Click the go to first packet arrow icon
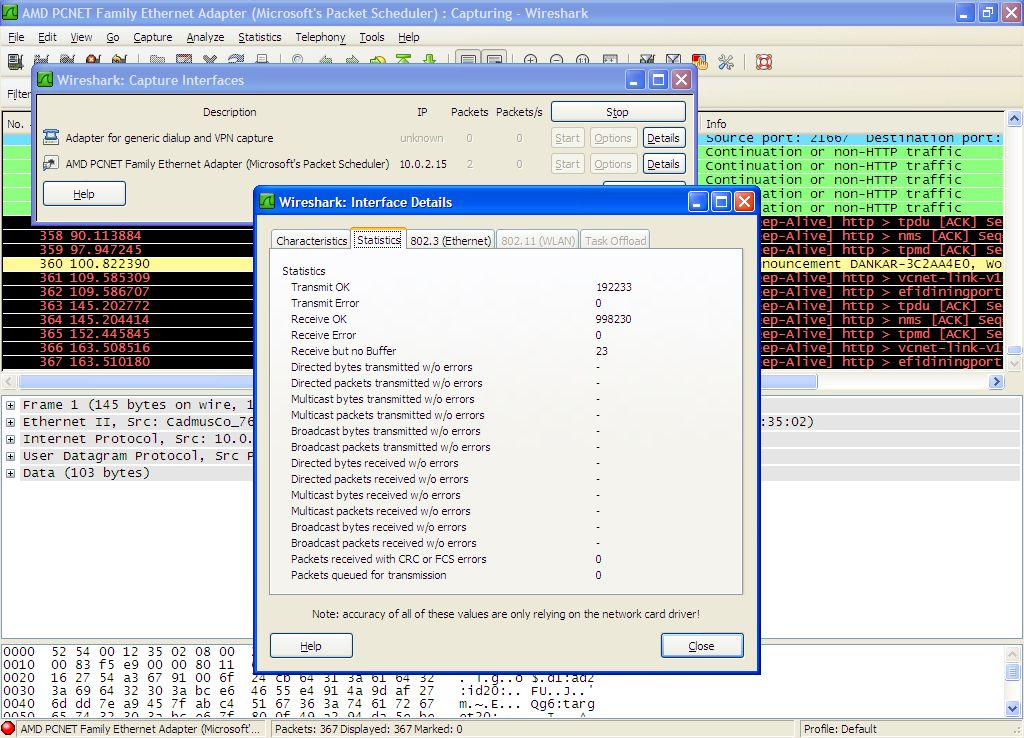This screenshot has width=1024, height=738. (x=403, y=61)
